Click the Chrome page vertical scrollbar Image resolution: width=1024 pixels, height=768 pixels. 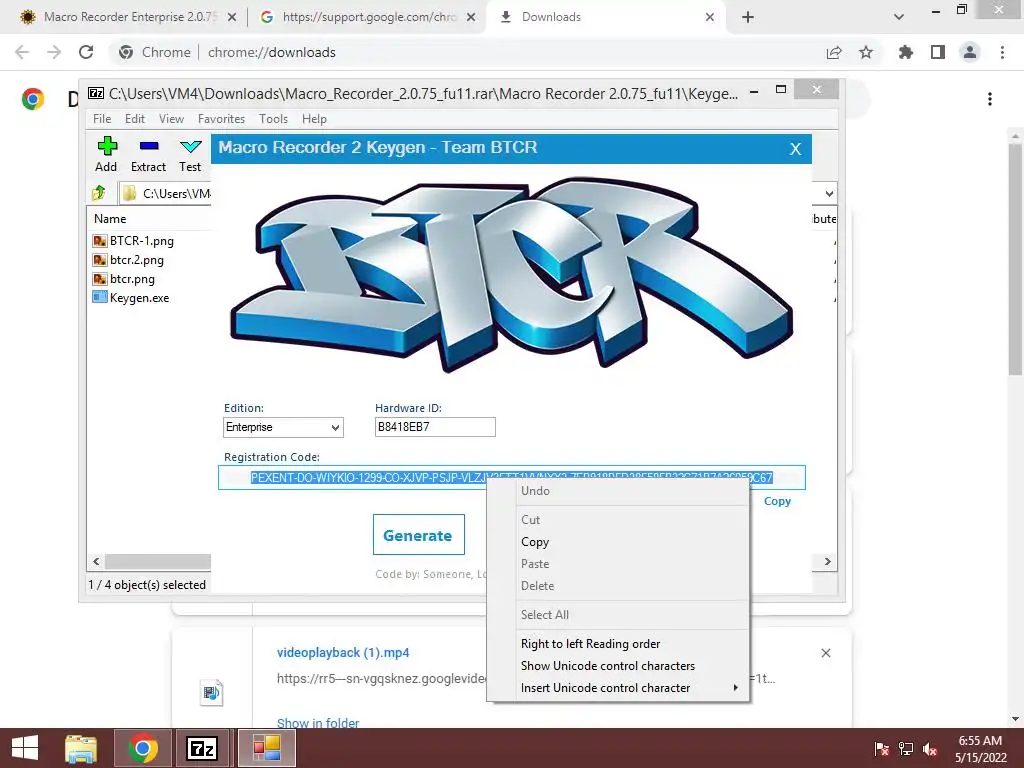point(1015,258)
